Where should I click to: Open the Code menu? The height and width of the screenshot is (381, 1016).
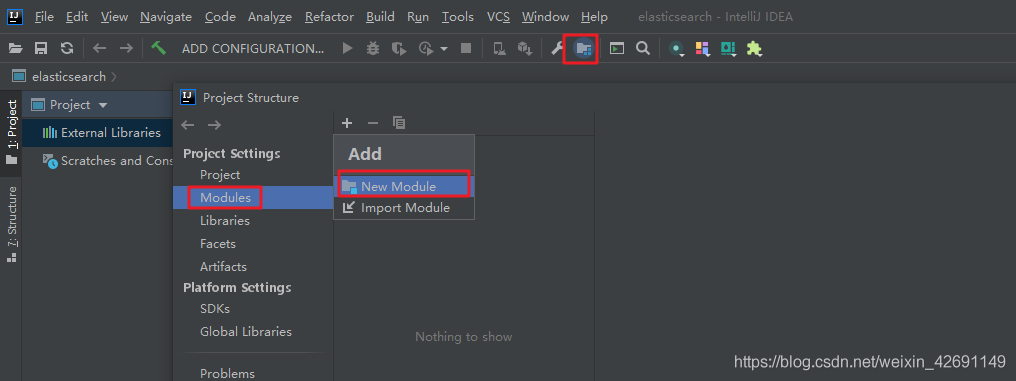click(x=220, y=17)
